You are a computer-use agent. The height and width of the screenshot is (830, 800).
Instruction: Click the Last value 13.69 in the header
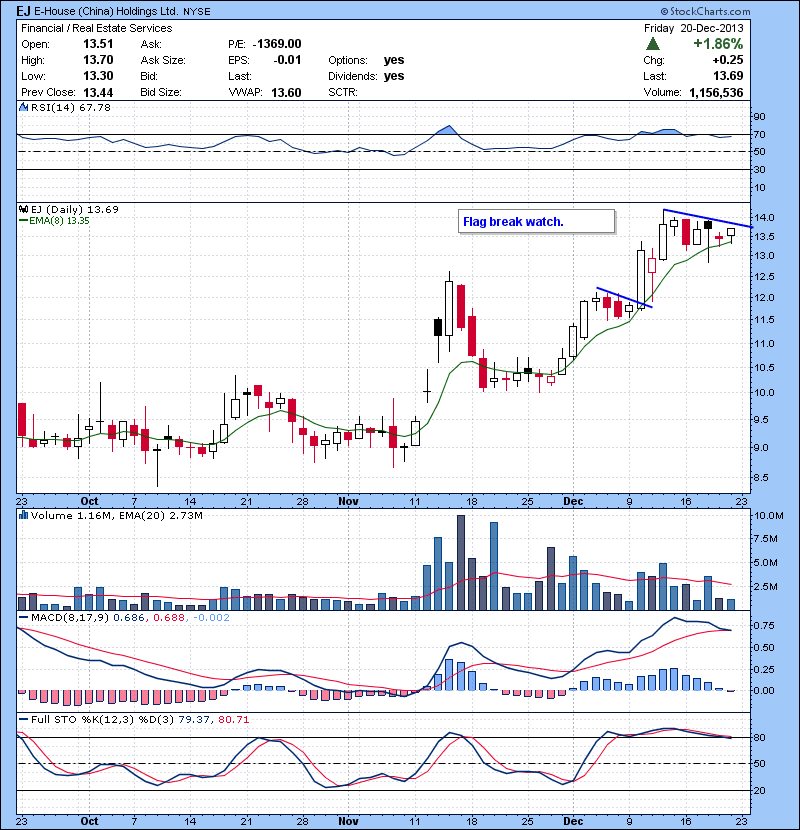click(x=728, y=76)
